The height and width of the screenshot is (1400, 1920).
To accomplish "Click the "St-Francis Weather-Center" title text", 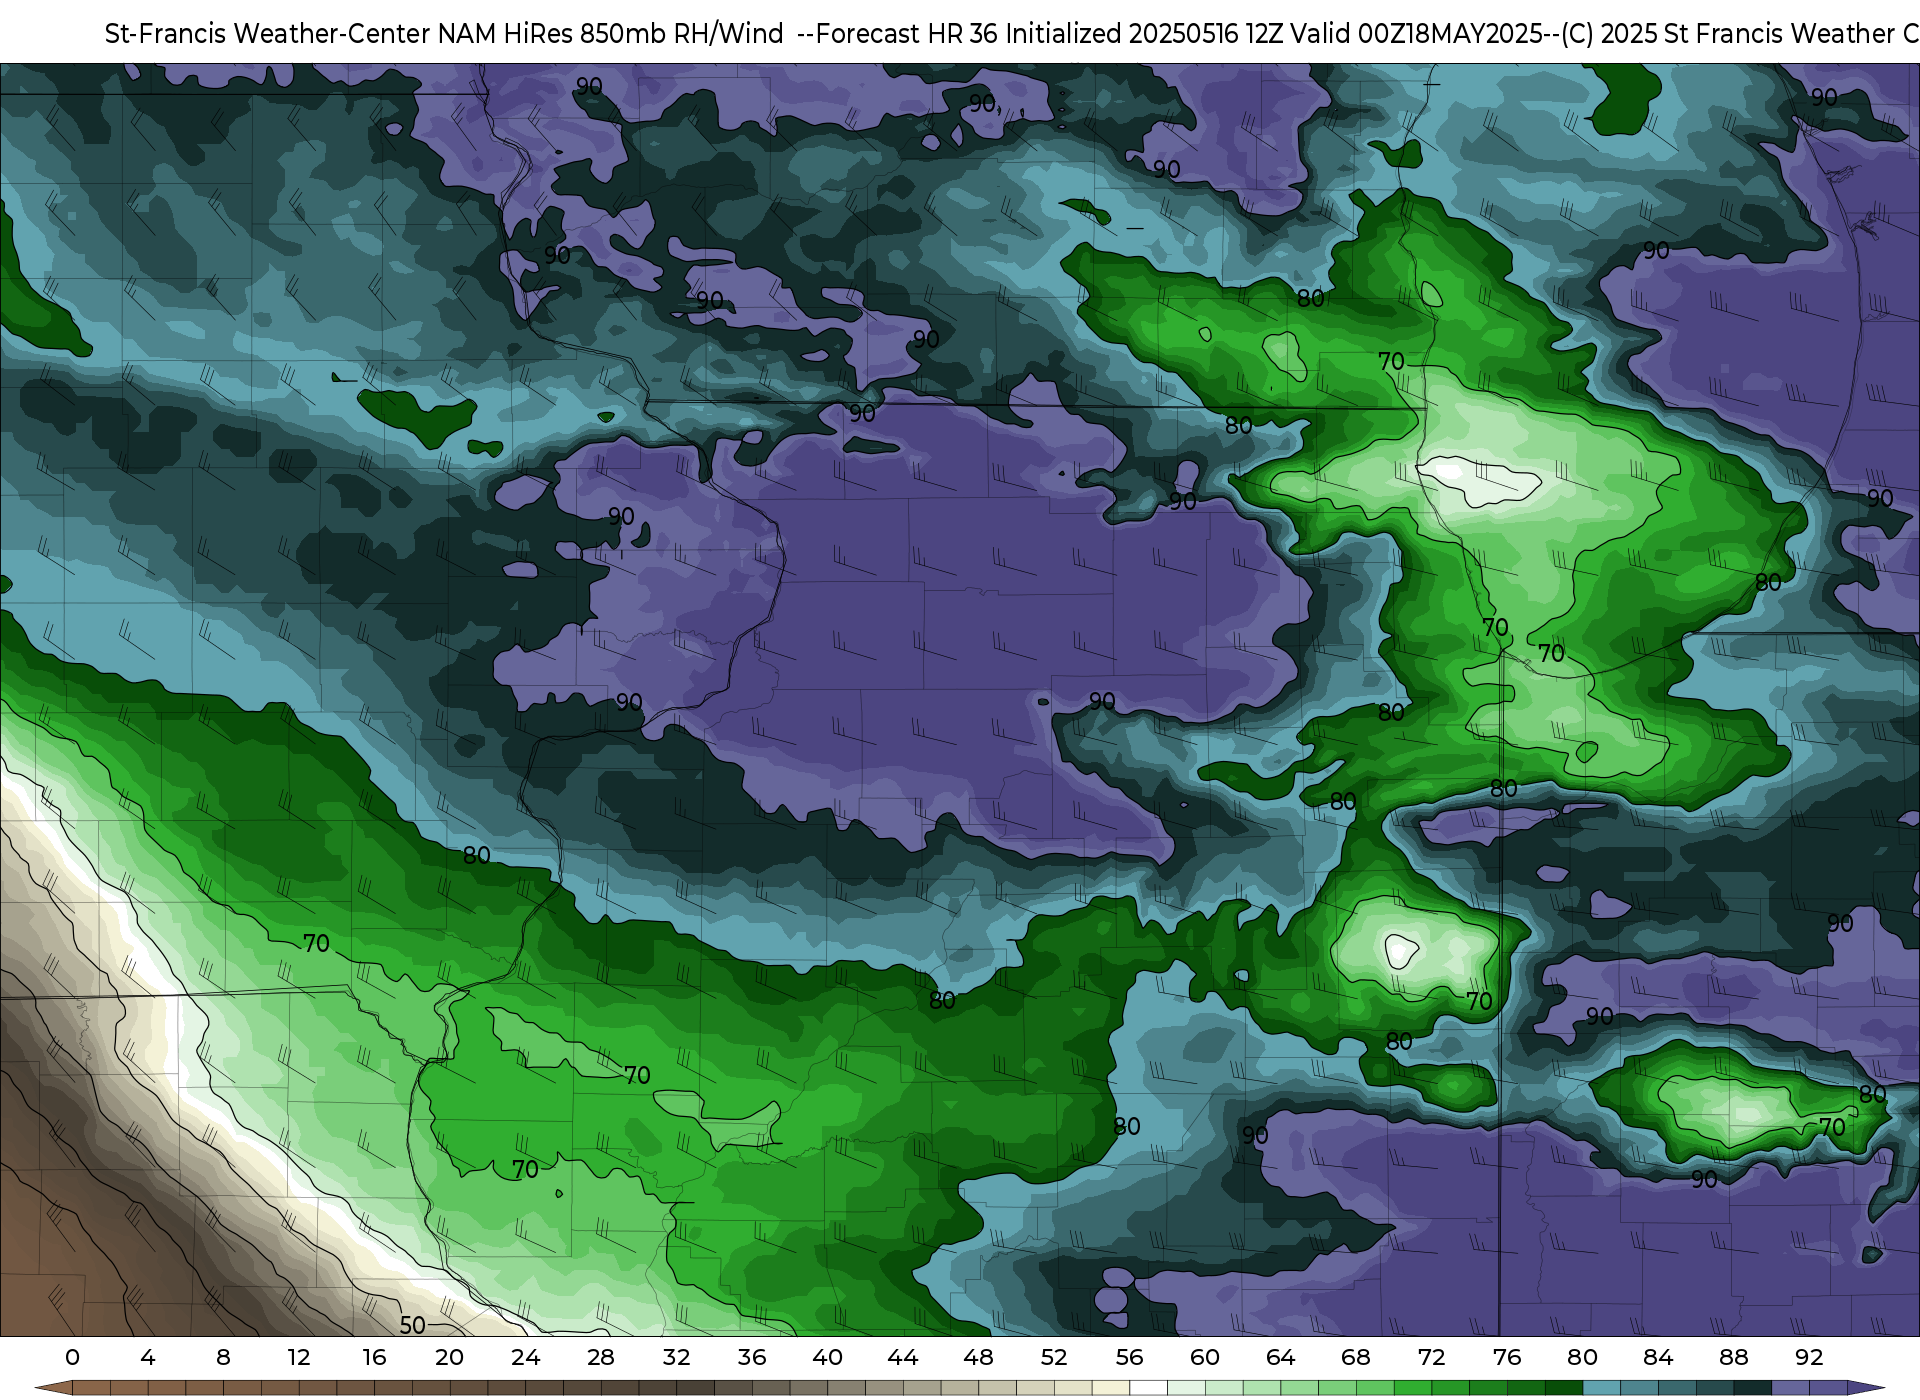I will (267, 34).
